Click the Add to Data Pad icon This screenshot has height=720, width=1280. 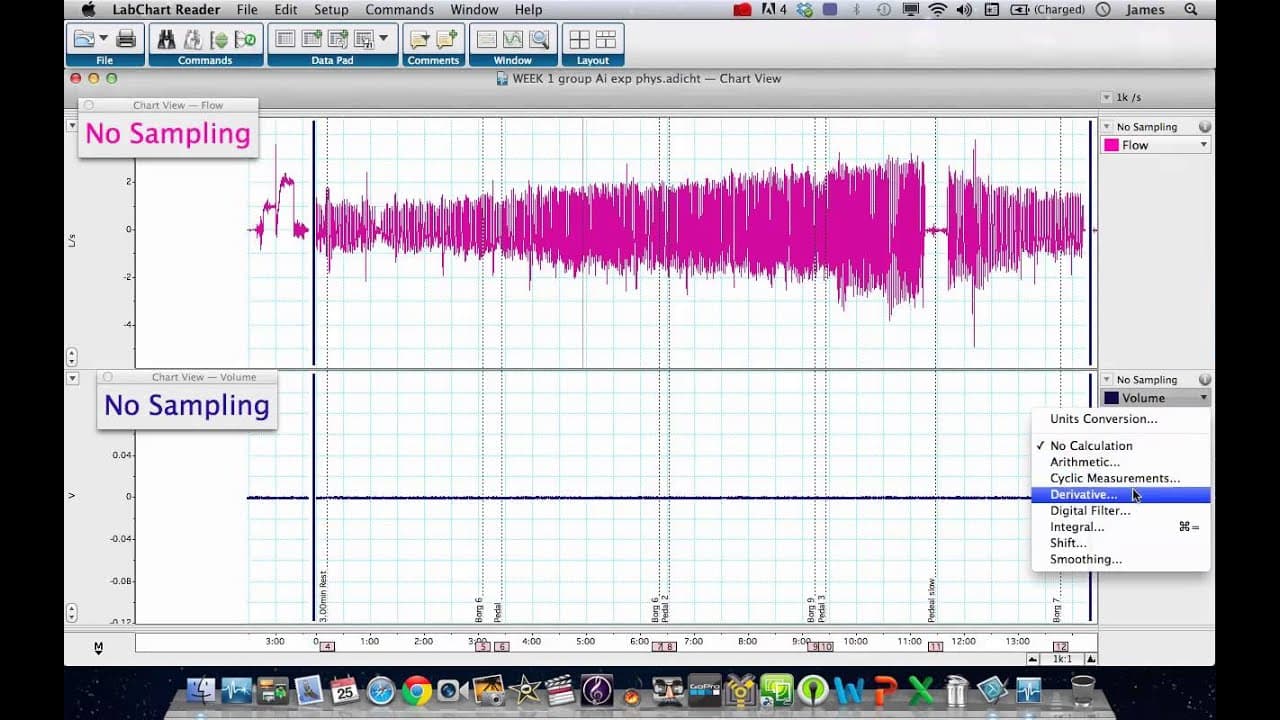(311, 39)
